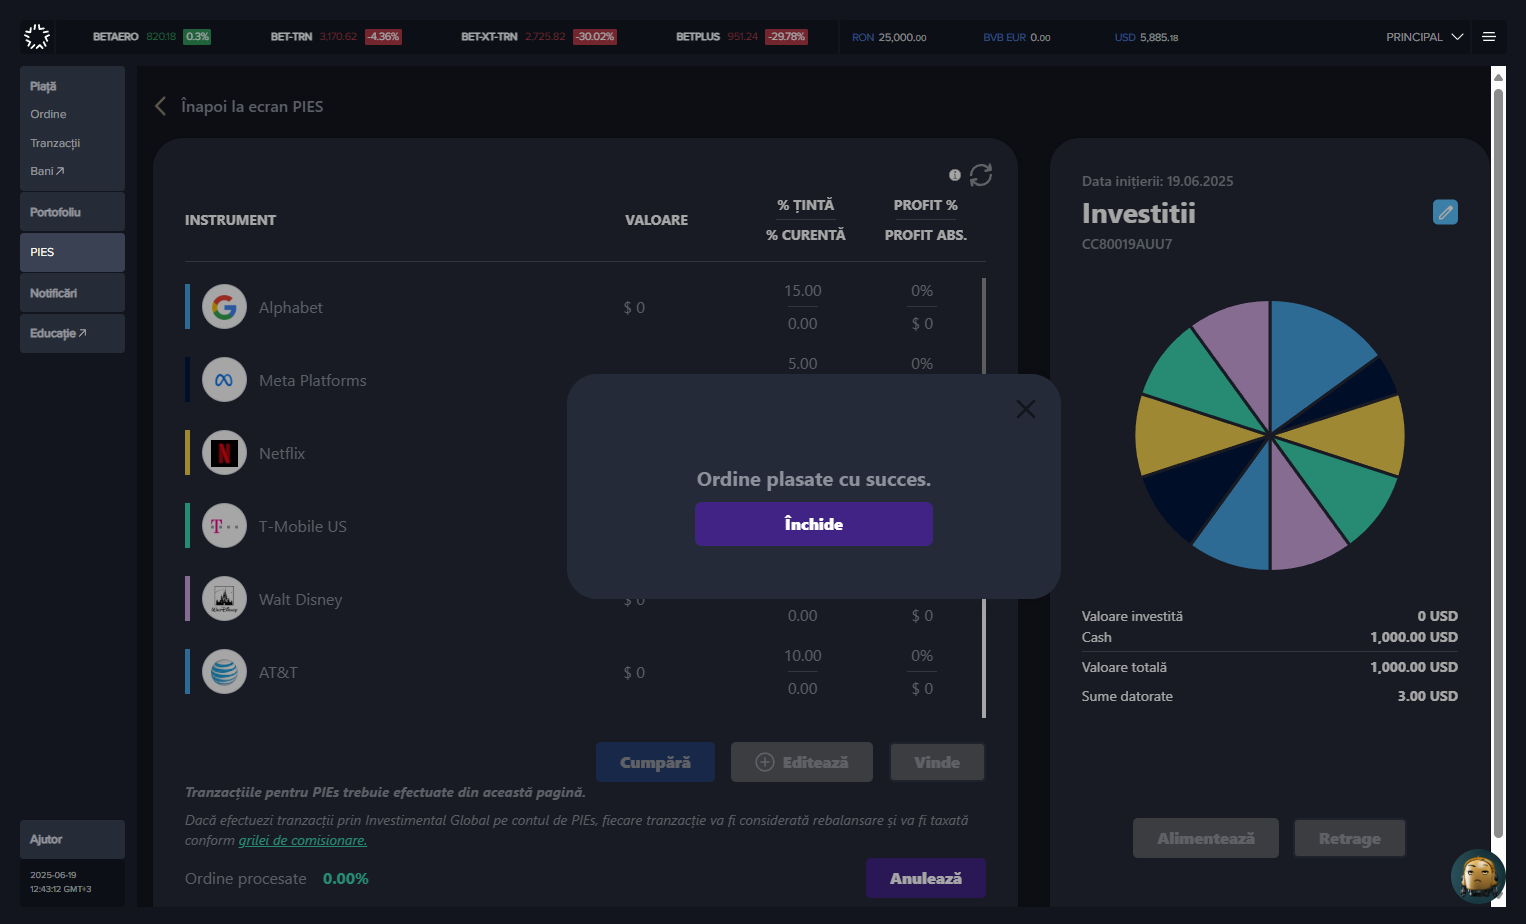Click the edit pencil icon for Investitii

point(1445,212)
